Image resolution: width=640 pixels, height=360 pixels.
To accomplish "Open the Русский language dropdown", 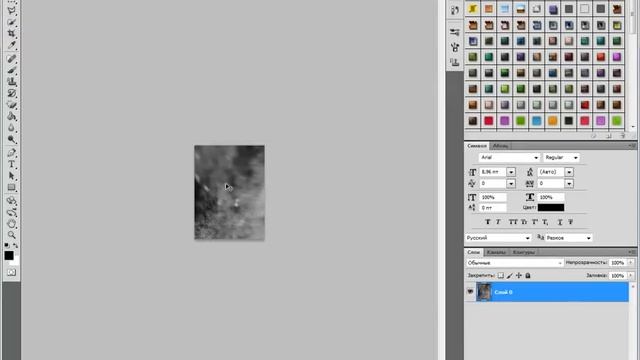I will click(498, 238).
